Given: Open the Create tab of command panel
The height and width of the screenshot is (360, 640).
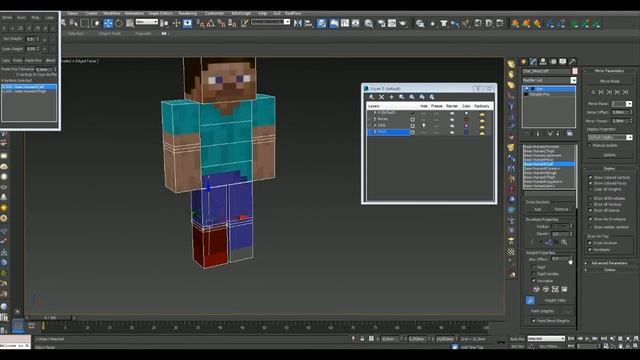Looking at the screenshot, I should coord(524,62).
